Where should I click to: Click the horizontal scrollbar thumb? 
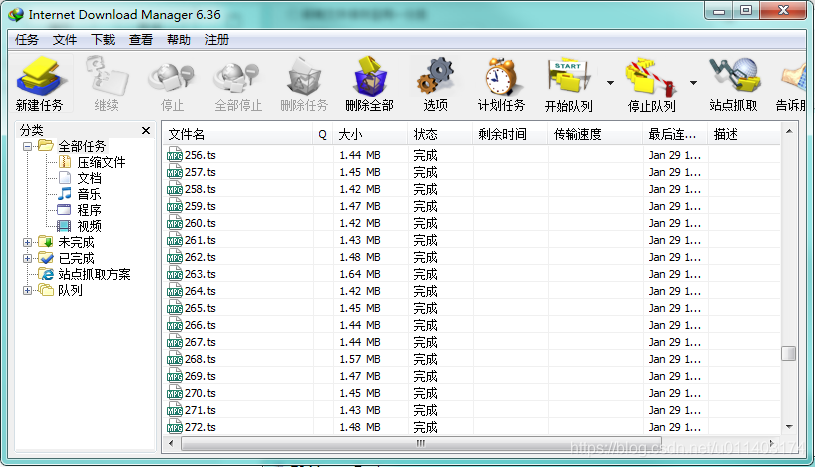(421, 444)
